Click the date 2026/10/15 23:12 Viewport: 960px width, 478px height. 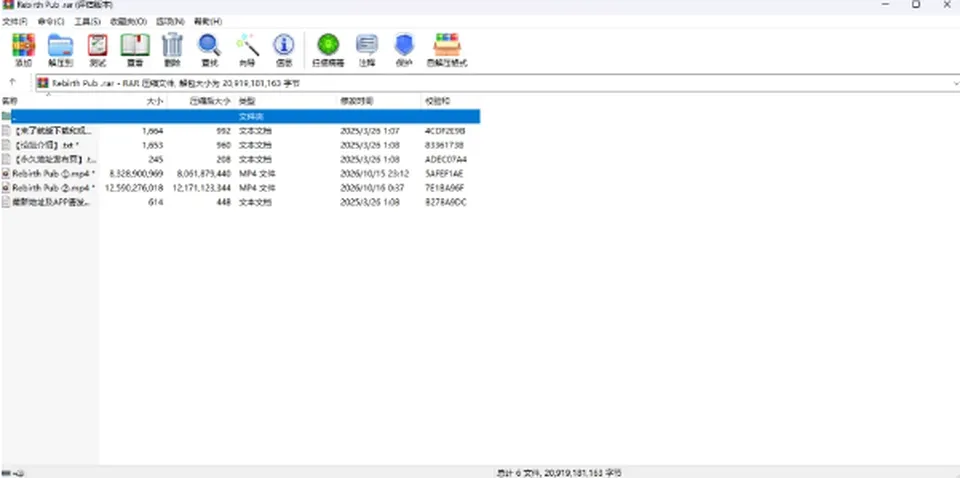point(375,173)
